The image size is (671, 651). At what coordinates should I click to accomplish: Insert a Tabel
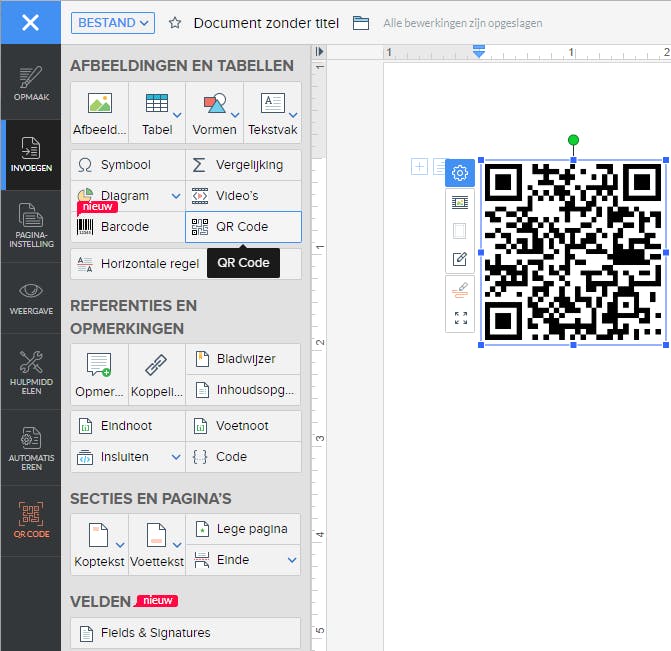(157, 113)
